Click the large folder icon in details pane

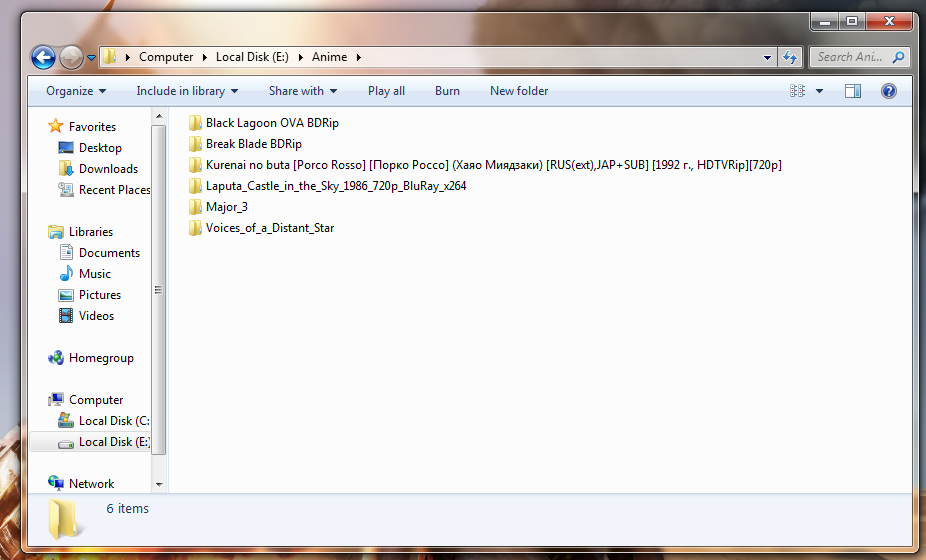coord(64,518)
